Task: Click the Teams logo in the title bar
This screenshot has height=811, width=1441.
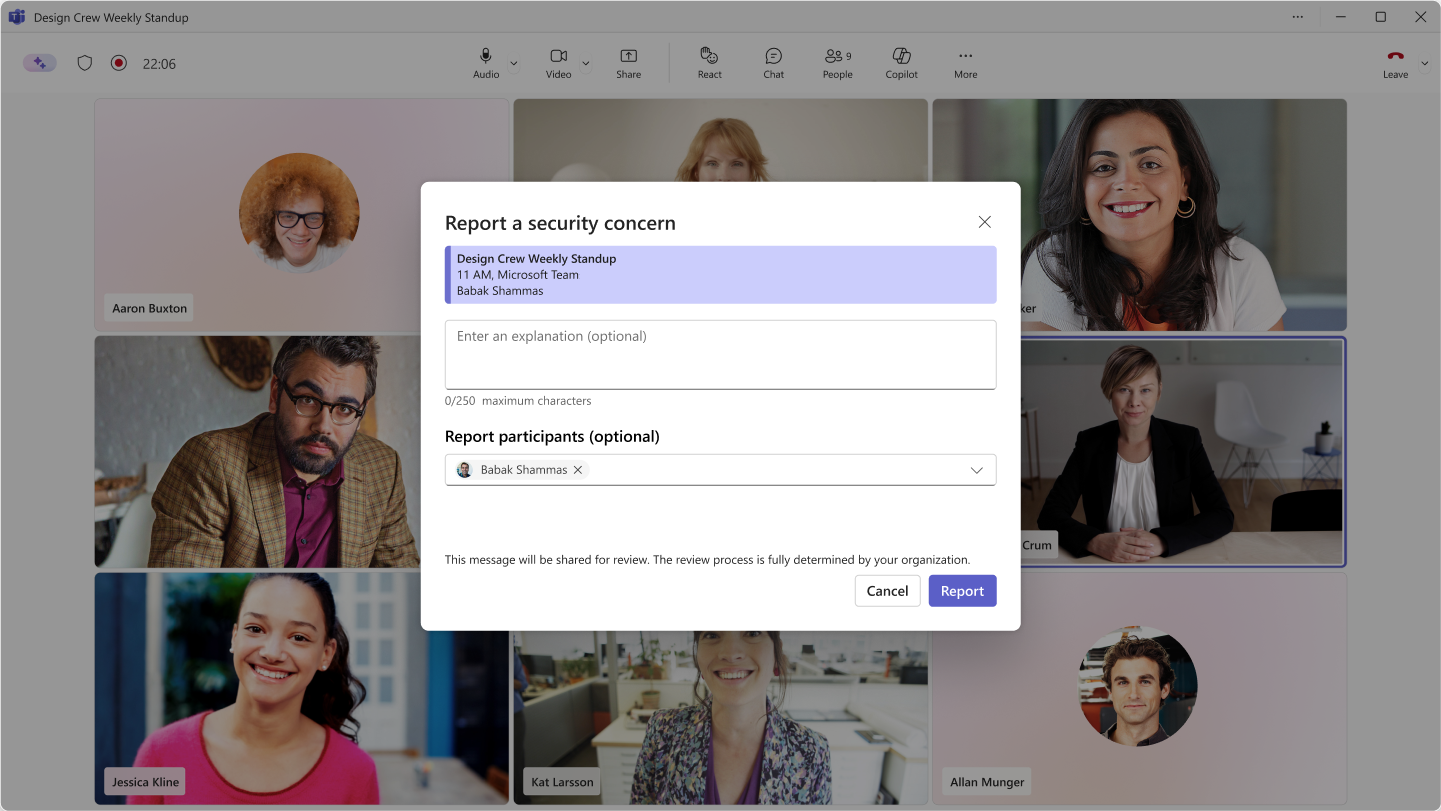Action: click(17, 17)
